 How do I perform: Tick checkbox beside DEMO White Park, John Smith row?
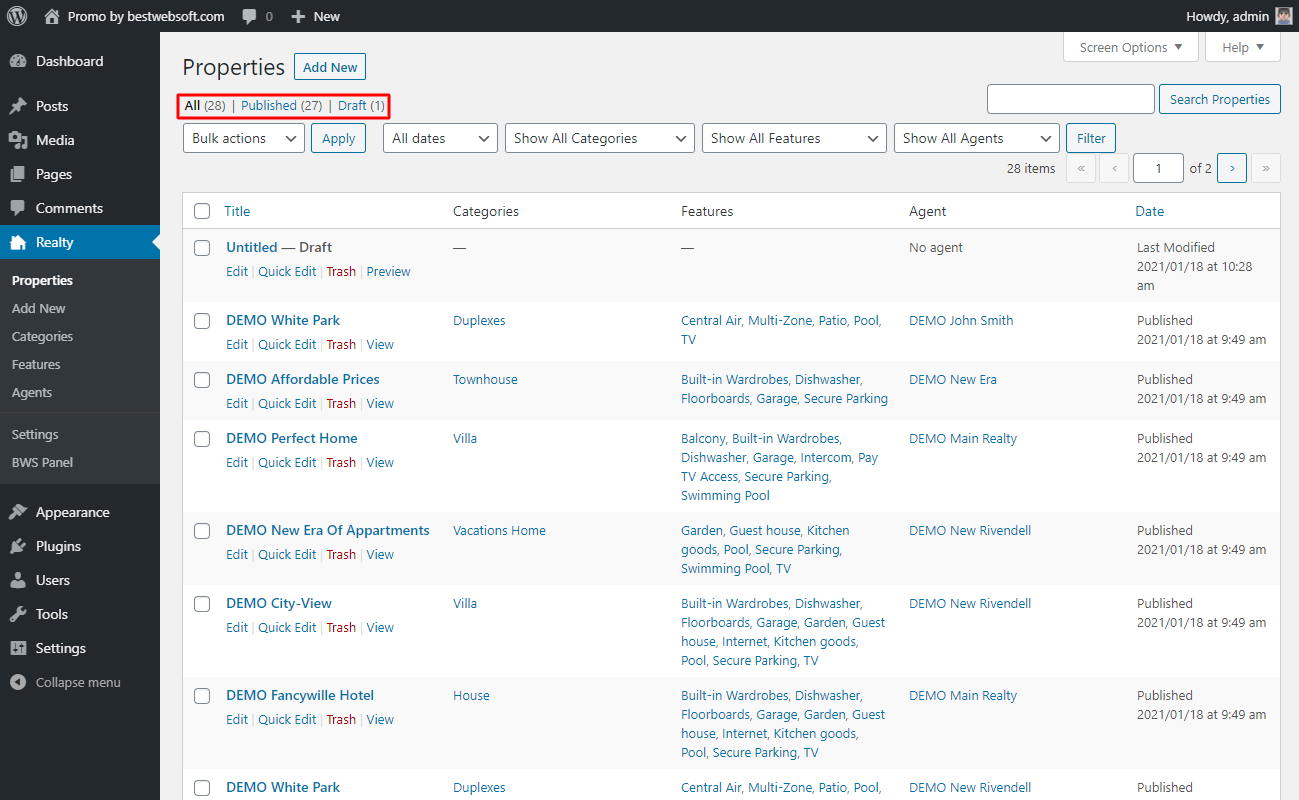point(202,320)
